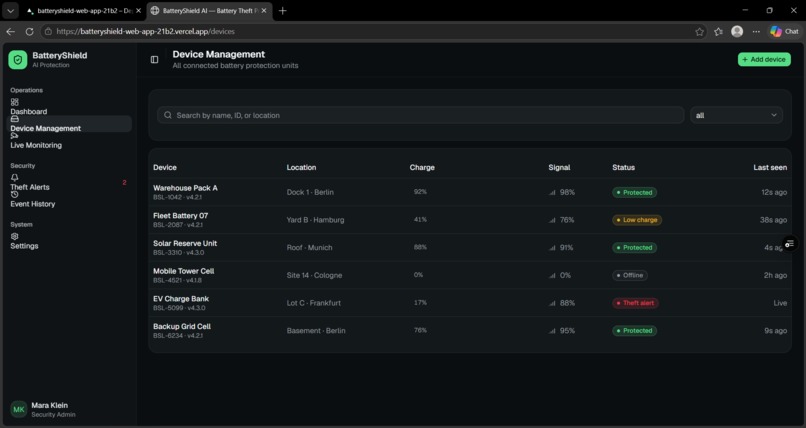Image resolution: width=806 pixels, height=428 pixels.
Task: Click the red '2' Theft Alerts count badge
Action: tap(124, 182)
